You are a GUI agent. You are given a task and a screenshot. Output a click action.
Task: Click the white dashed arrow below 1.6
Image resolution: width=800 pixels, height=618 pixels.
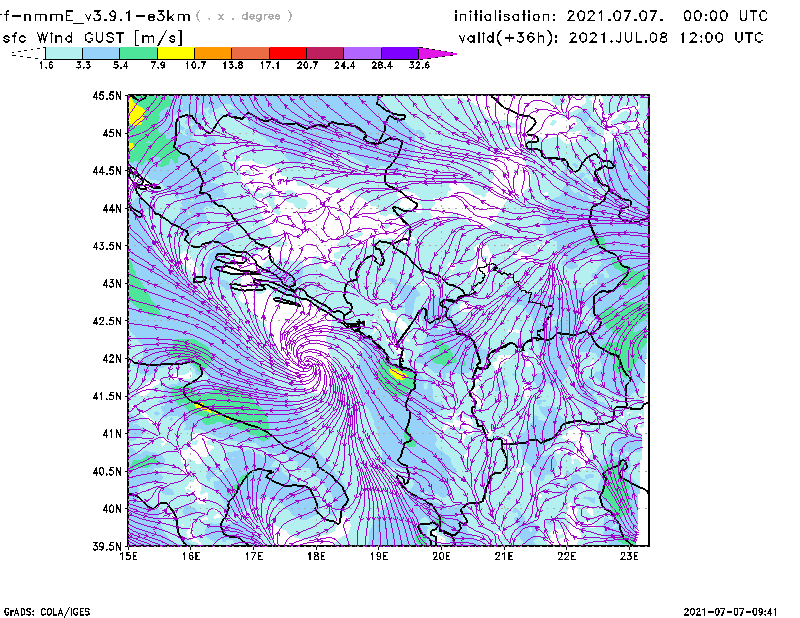click(x=28, y=53)
